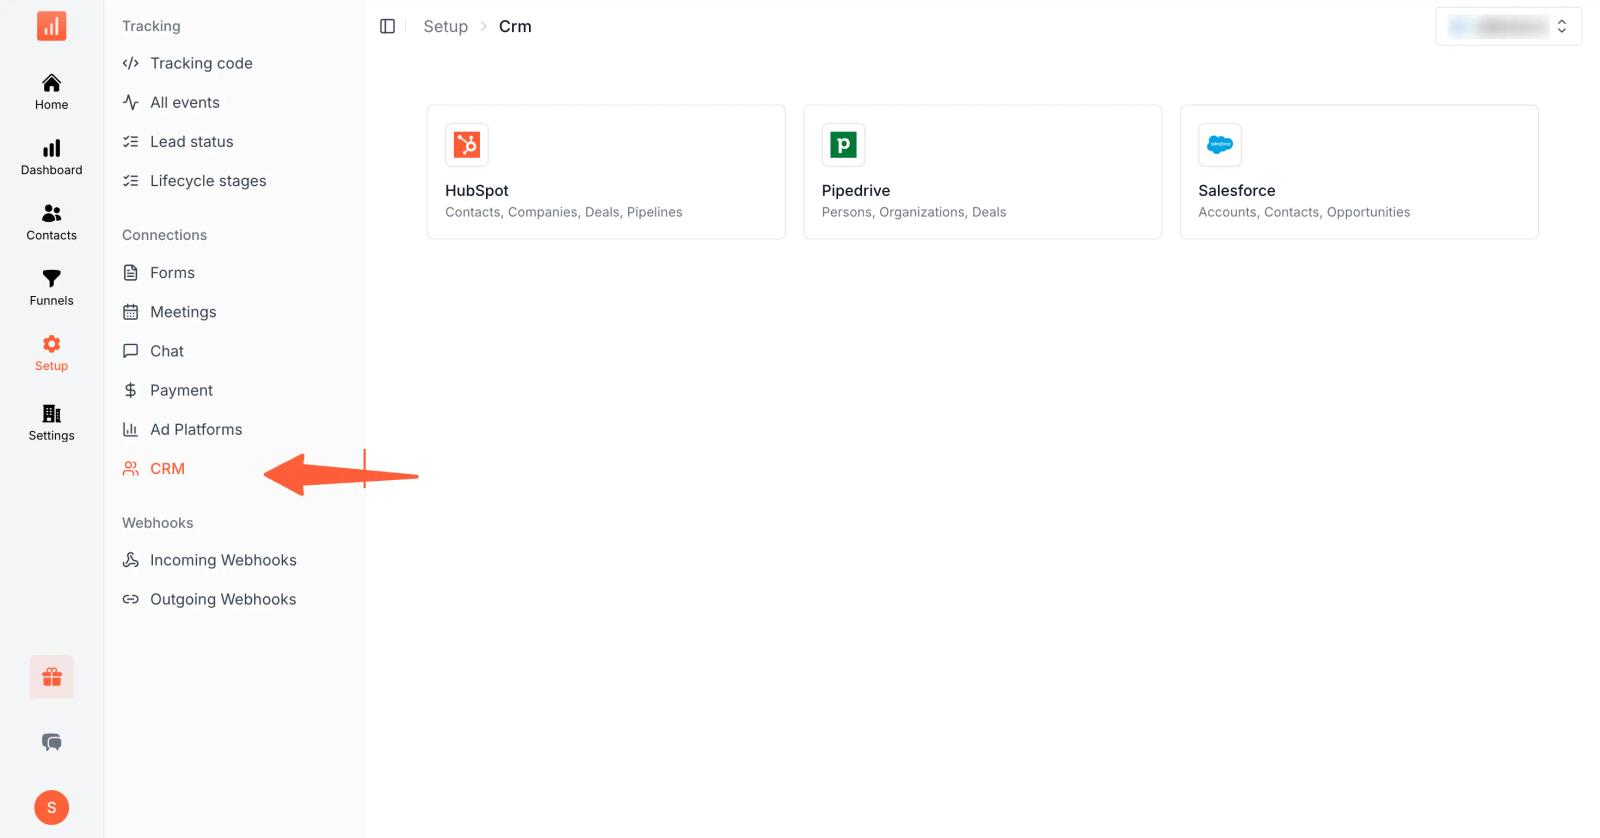Viewport: 1600px width, 838px height.
Task: Open the HubSpot card title
Action: click(477, 190)
